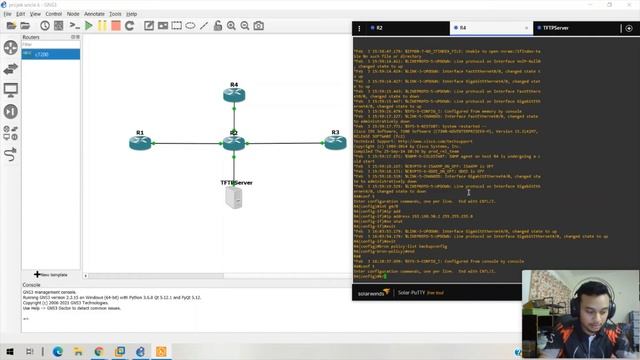Click the Routers panel float icon
This screenshot has height=360, width=640.
coord(73,37)
